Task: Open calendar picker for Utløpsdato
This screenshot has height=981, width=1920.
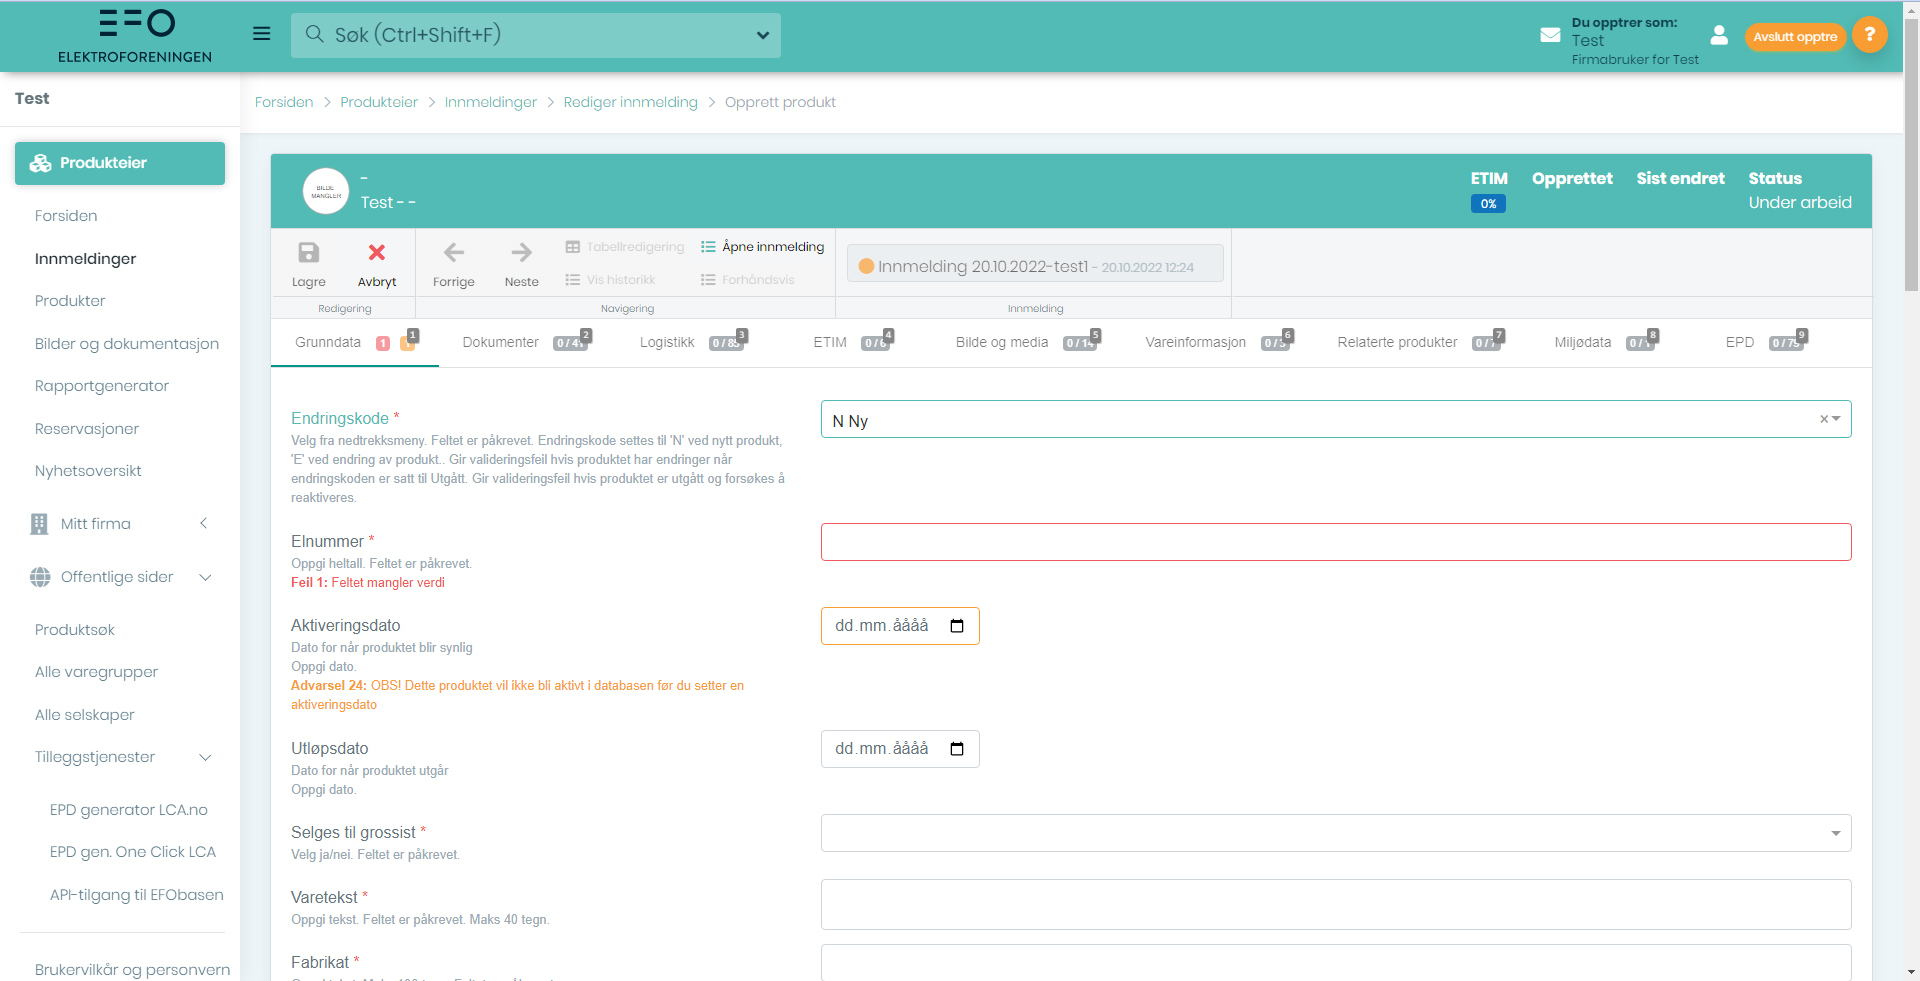Action: click(957, 749)
